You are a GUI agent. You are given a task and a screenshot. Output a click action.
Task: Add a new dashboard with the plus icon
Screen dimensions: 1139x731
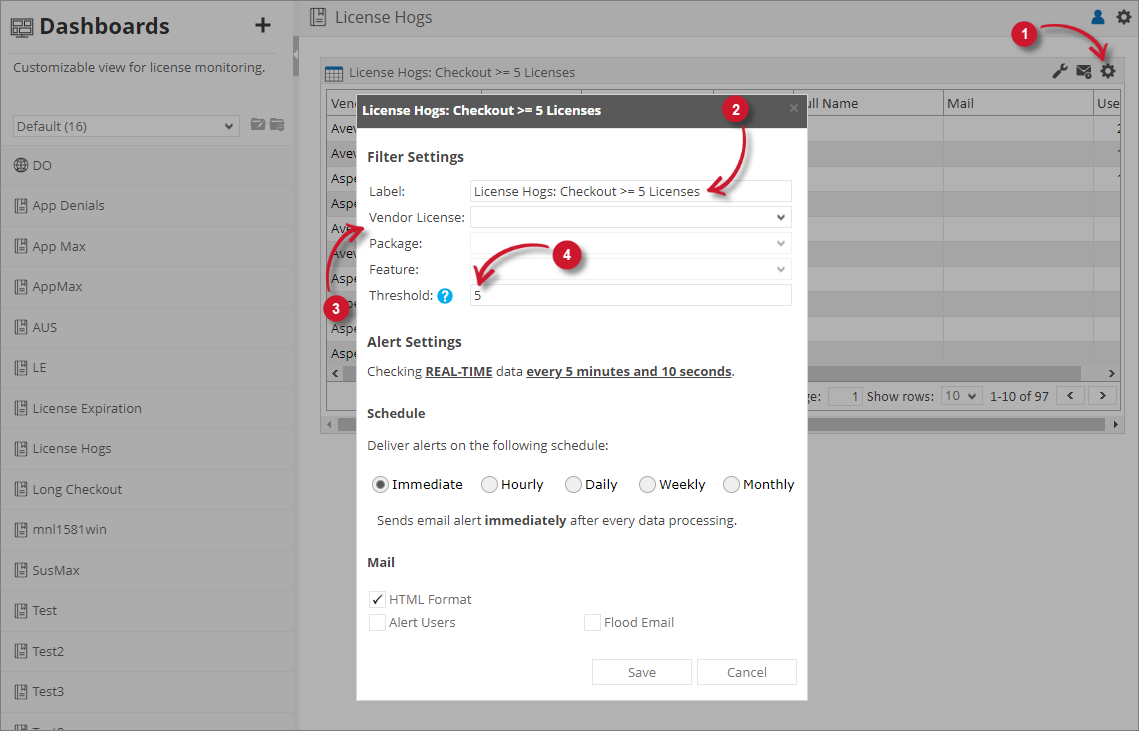pos(263,25)
